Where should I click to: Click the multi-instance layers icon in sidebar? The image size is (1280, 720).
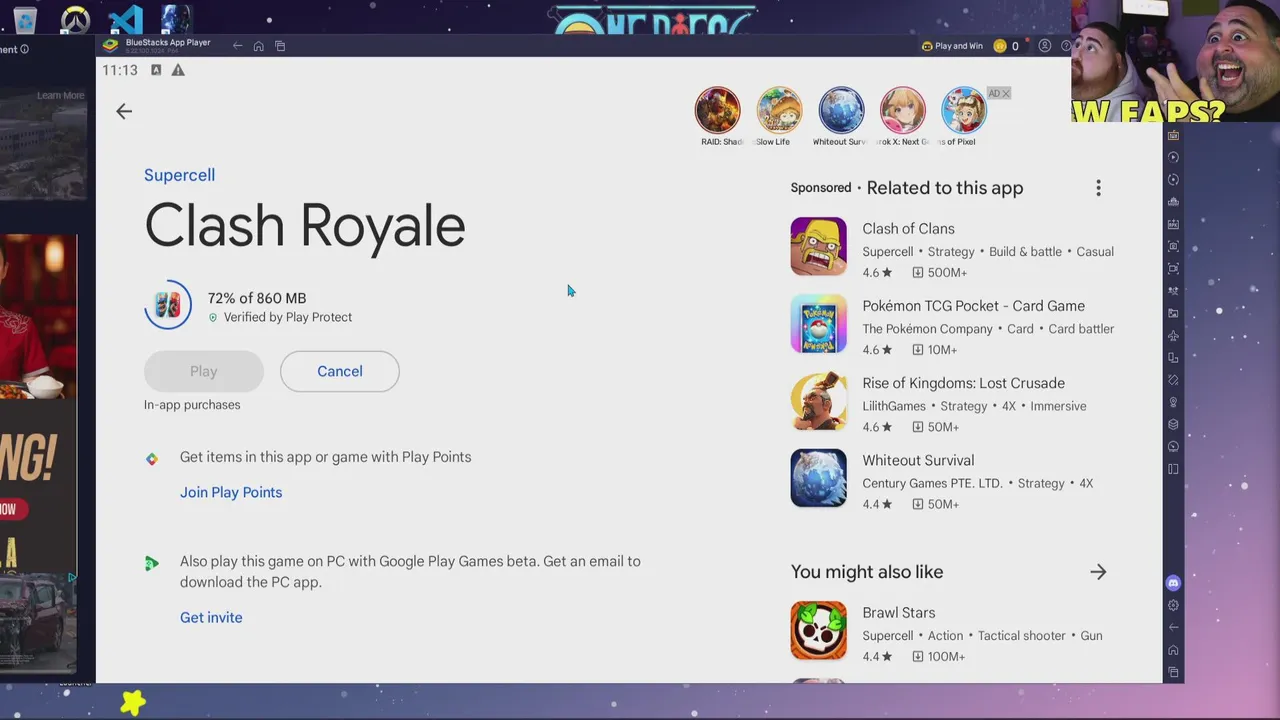(1174, 424)
